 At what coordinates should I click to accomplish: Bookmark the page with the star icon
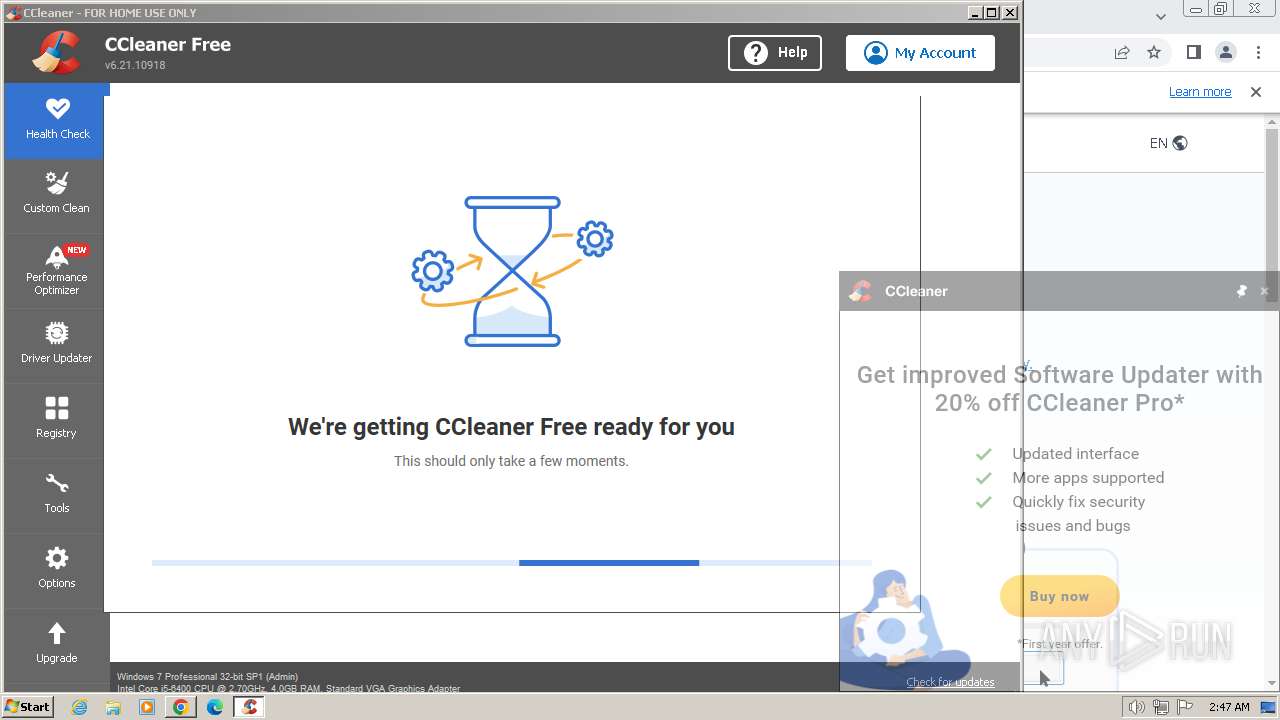pyautogui.click(x=1154, y=52)
